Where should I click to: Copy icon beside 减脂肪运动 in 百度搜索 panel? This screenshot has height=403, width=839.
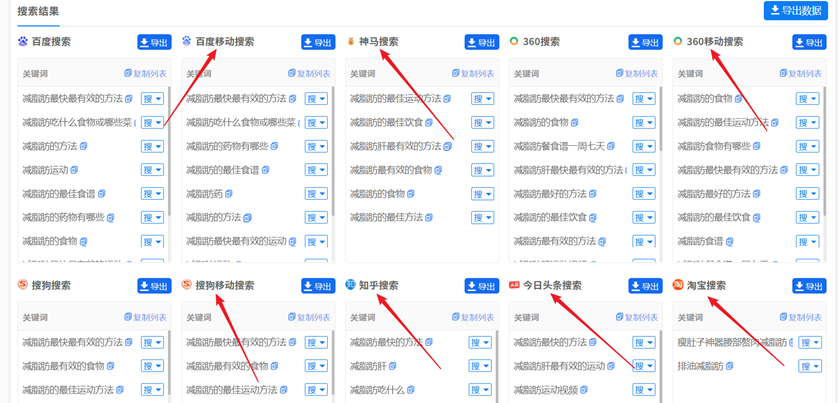pos(74,170)
